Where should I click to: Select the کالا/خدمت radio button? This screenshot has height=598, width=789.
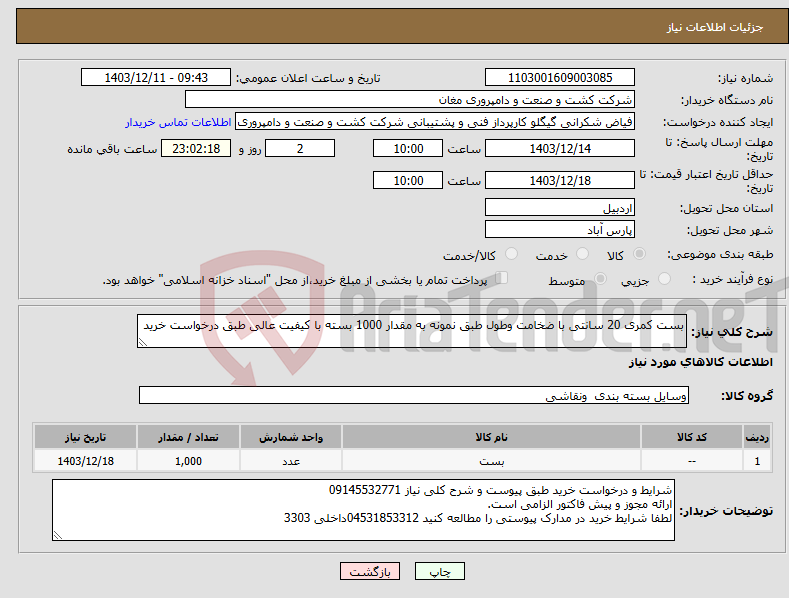[511, 254]
